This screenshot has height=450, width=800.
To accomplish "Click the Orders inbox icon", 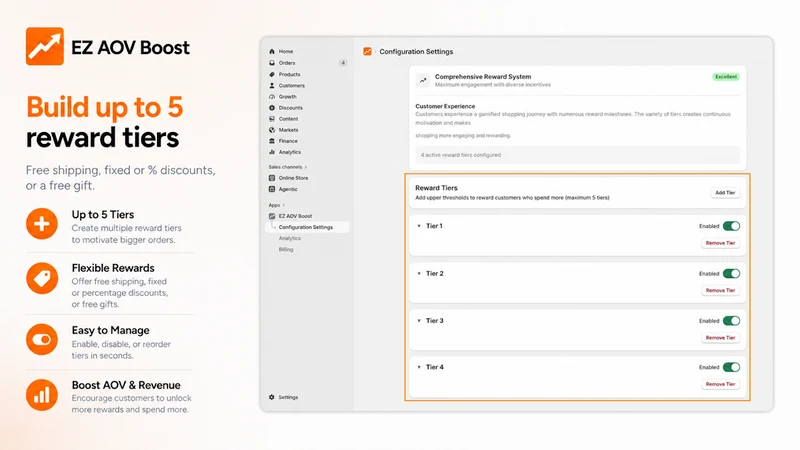I will (272, 63).
